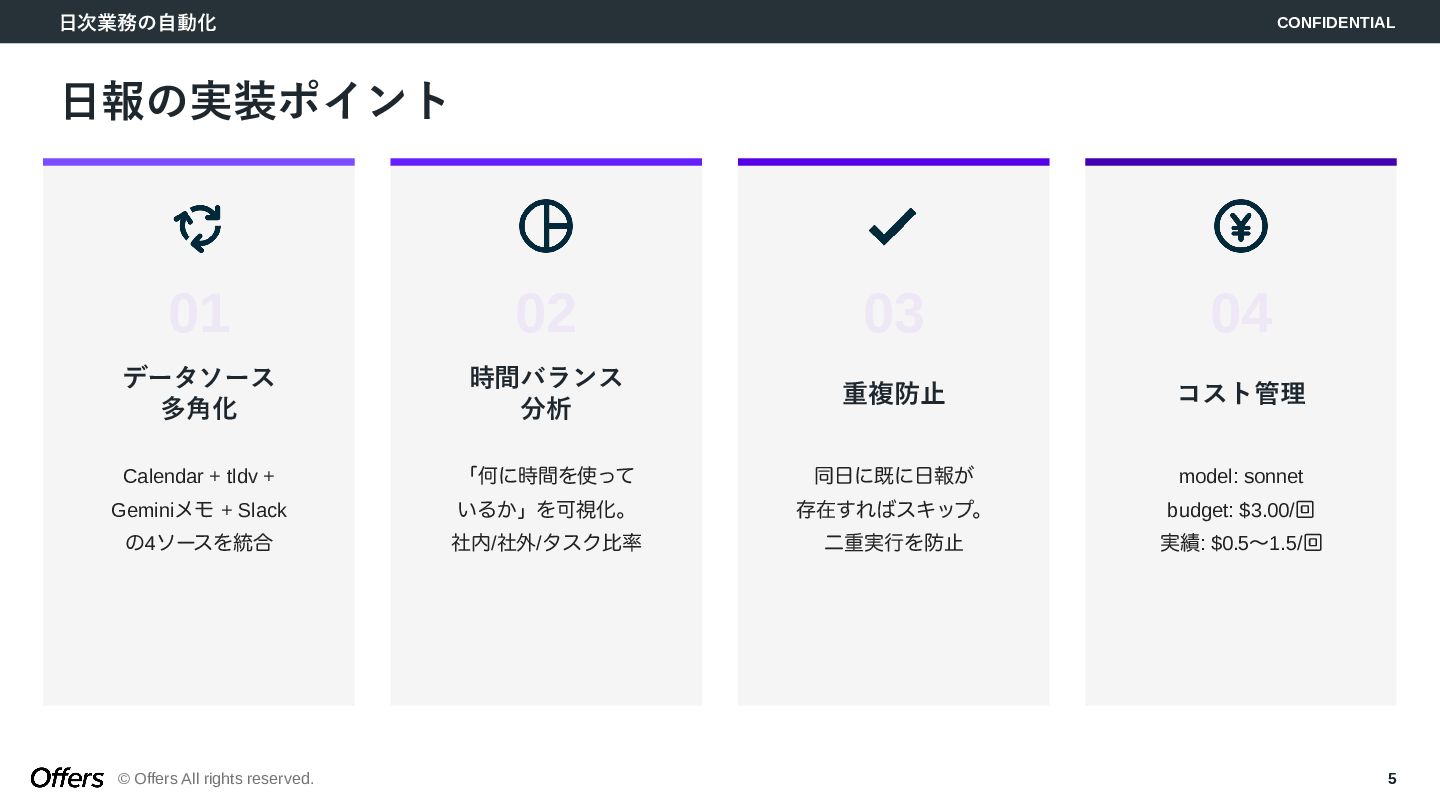Click the データソース多角化 heading
This screenshot has height=810, width=1440.
[x=199, y=393]
